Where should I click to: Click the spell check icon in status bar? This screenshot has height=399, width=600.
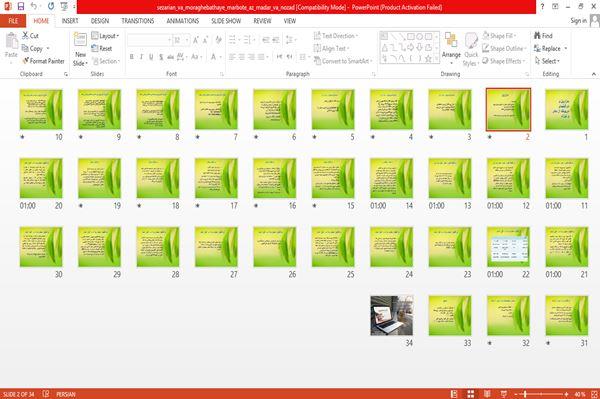[46, 394]
